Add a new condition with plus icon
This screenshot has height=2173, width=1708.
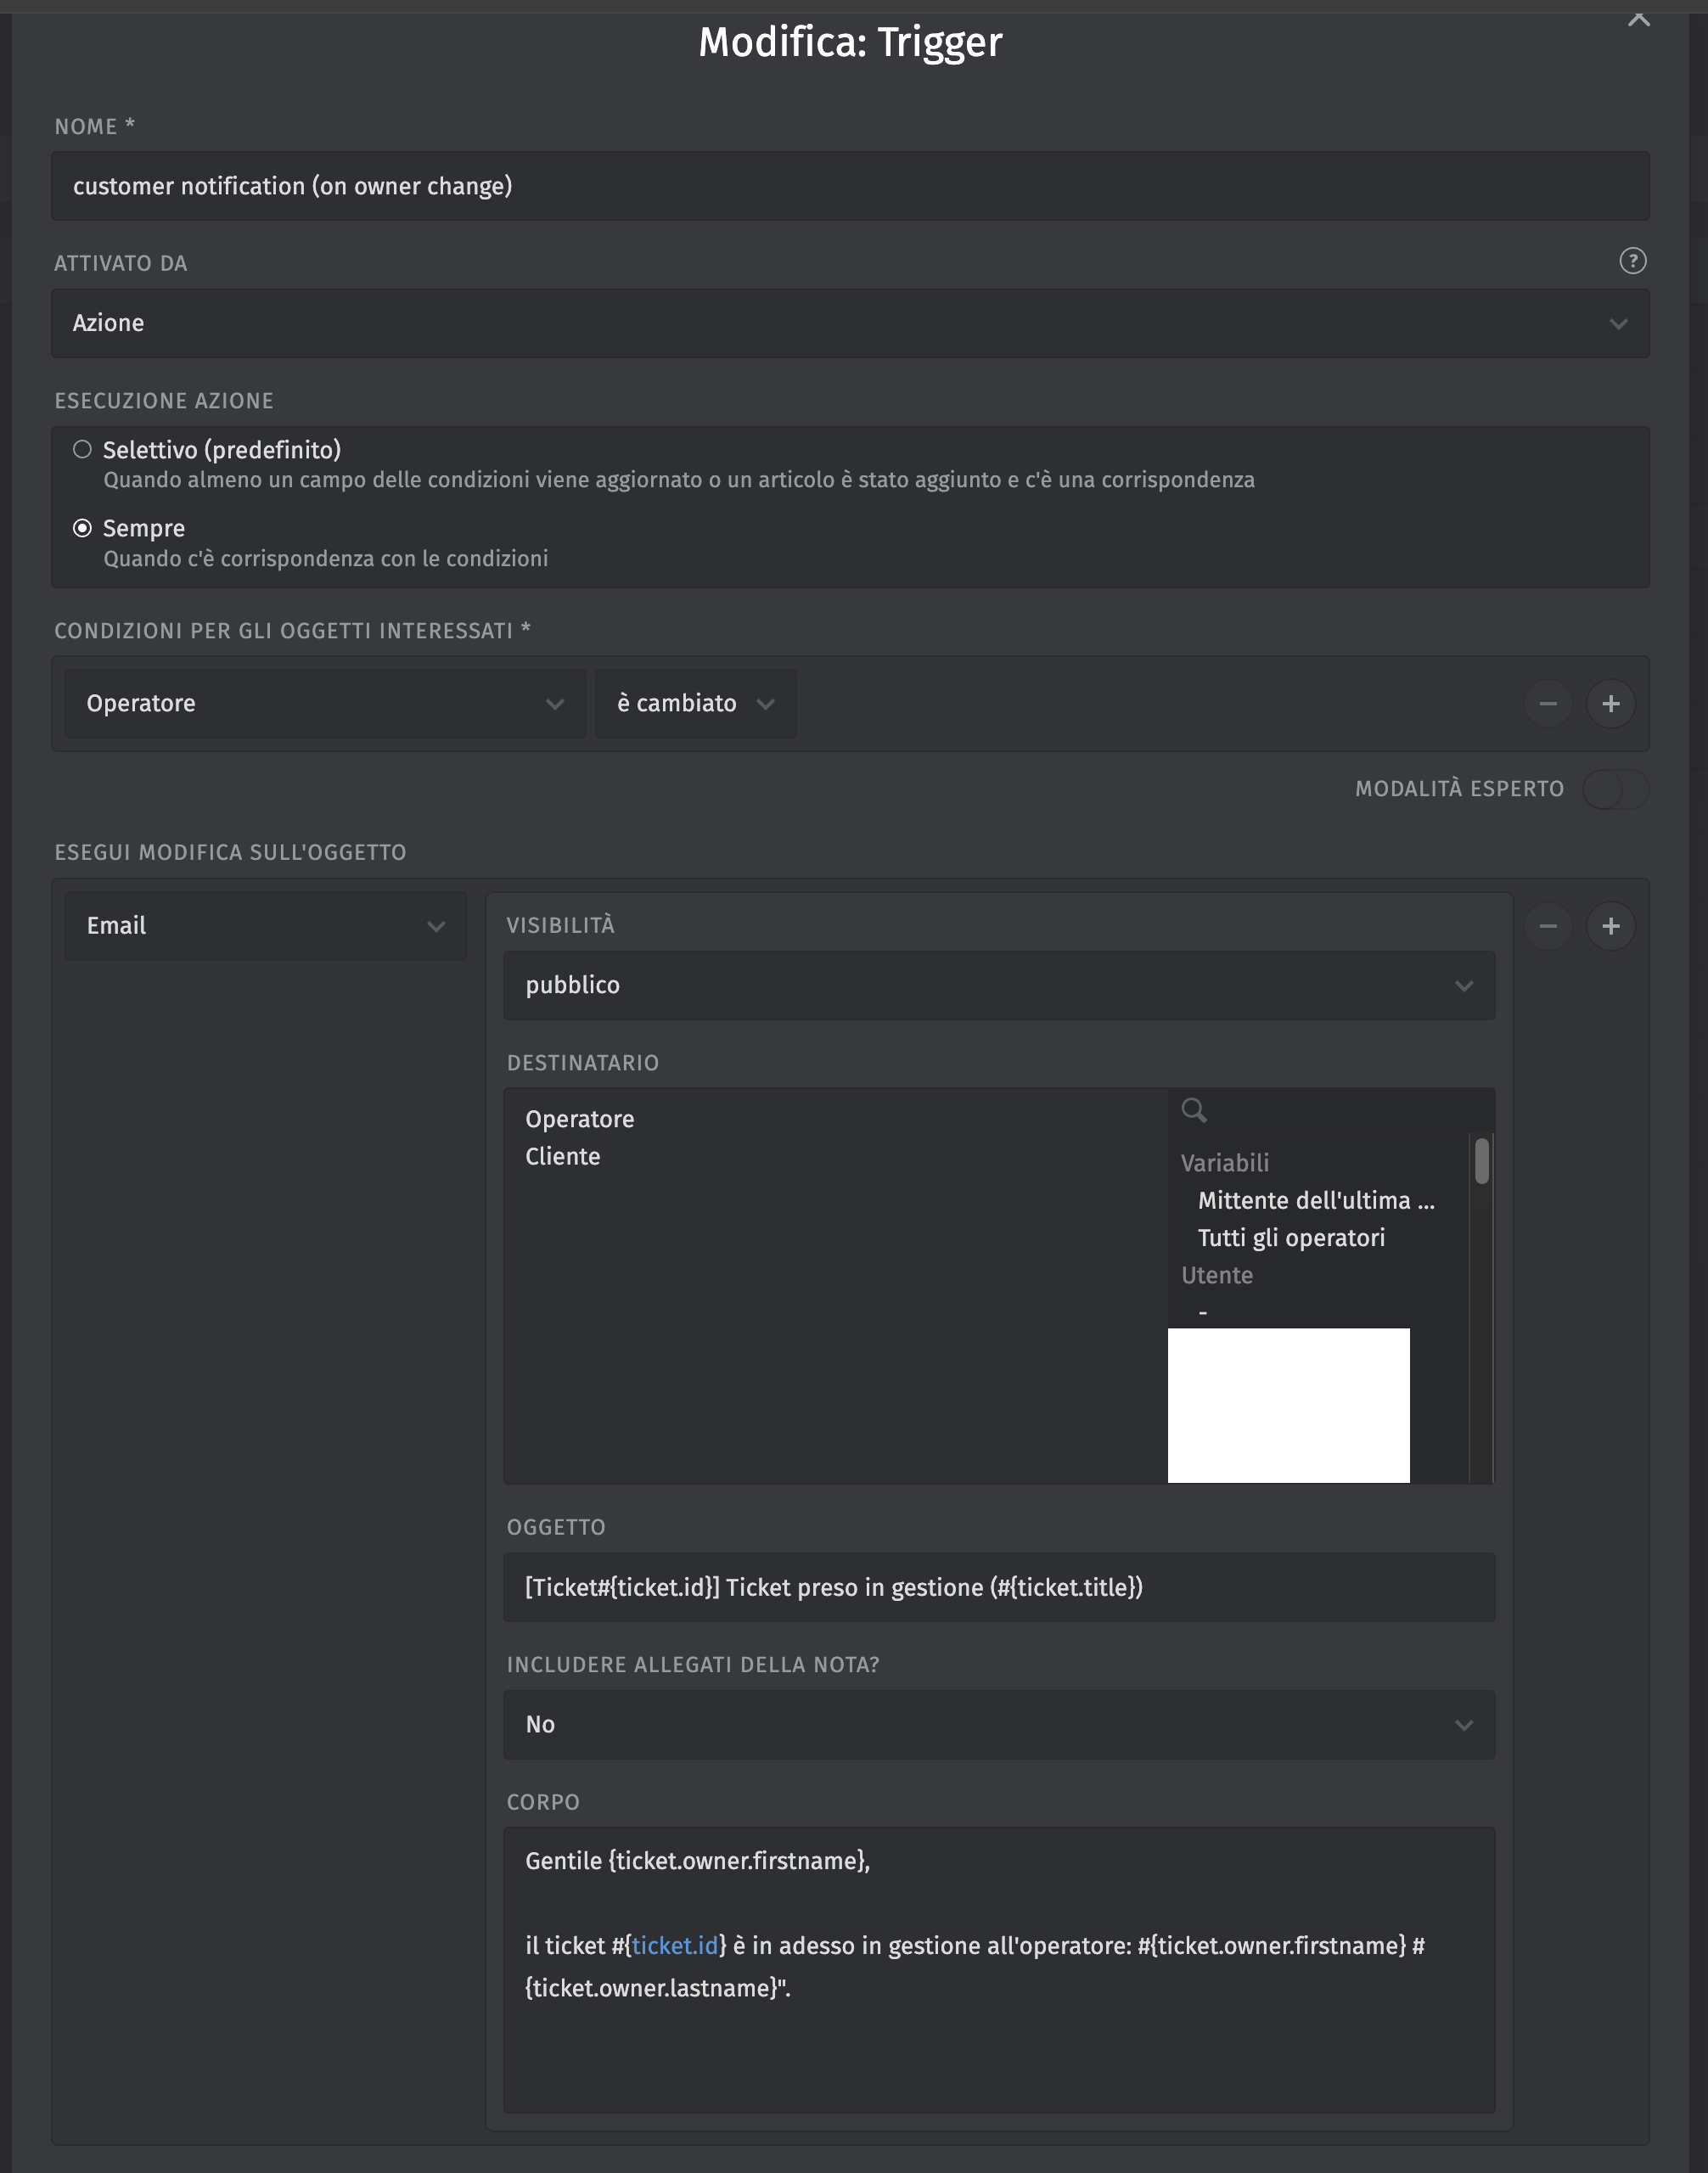tap(1610, 704)
